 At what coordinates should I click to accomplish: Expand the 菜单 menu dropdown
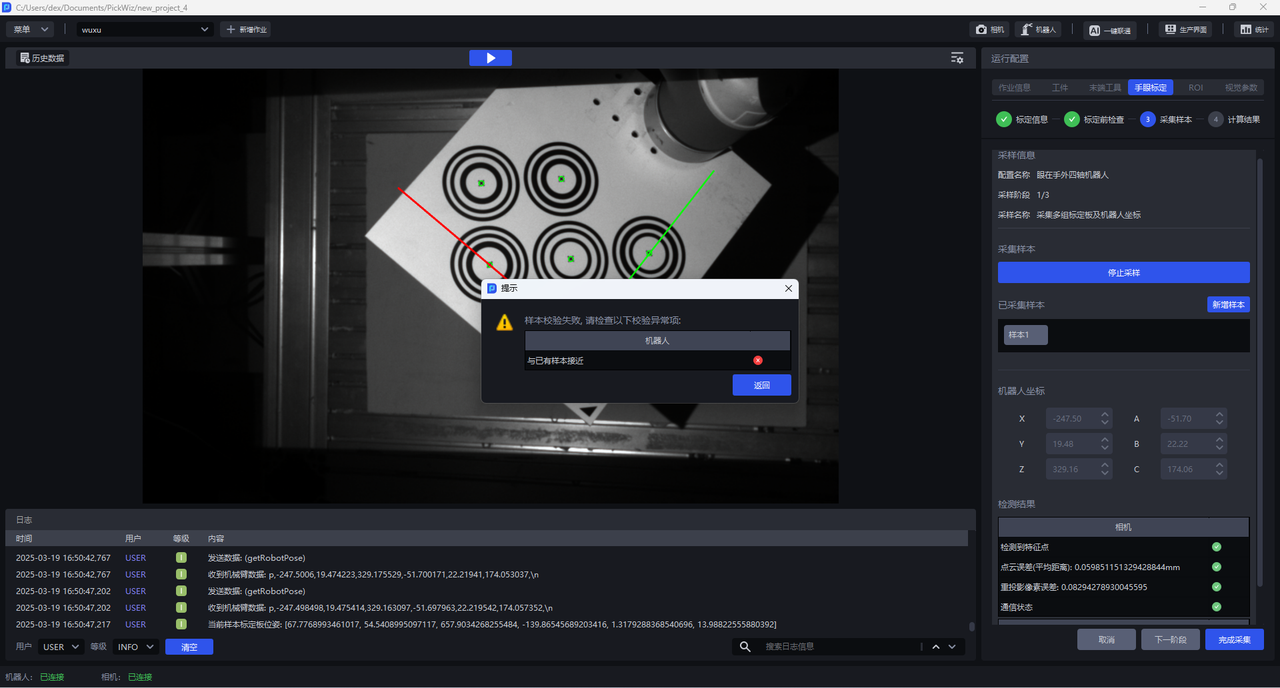pos(32,30)
